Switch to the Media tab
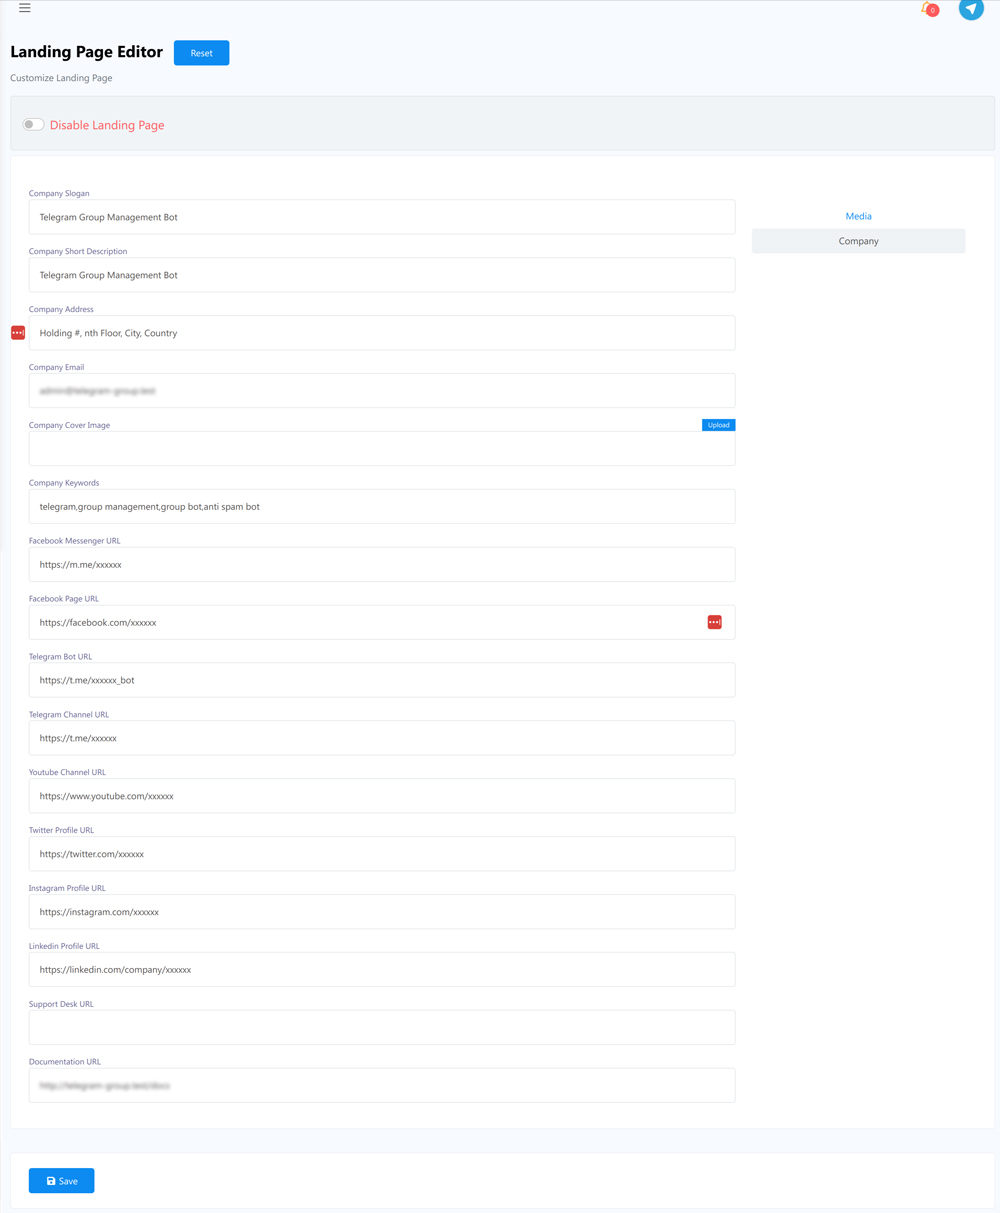 click(858, 216)
